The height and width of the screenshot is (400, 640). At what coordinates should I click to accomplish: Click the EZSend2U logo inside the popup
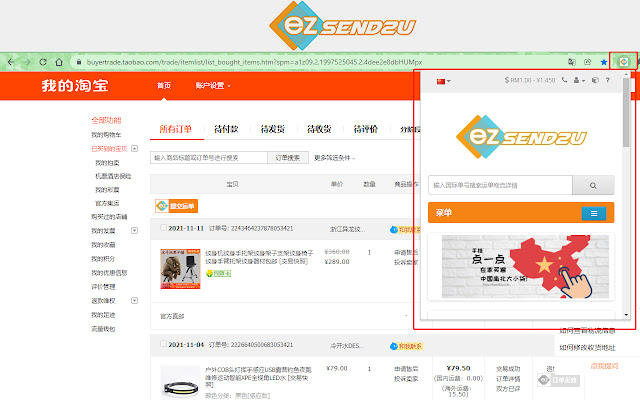pyautogui.click(x=521, y=137)
